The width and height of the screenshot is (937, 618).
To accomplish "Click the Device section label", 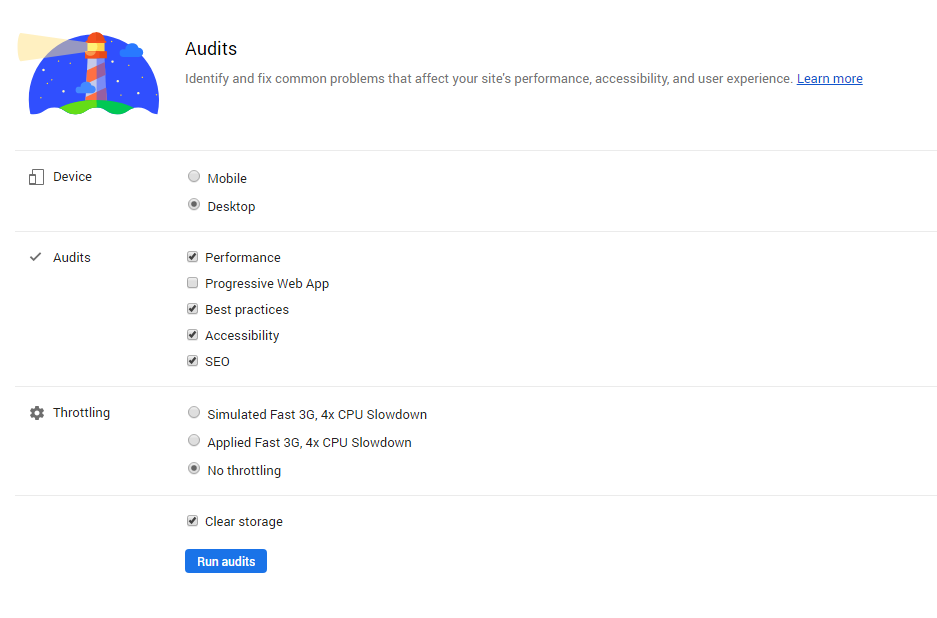I will (x=72, y=177).
